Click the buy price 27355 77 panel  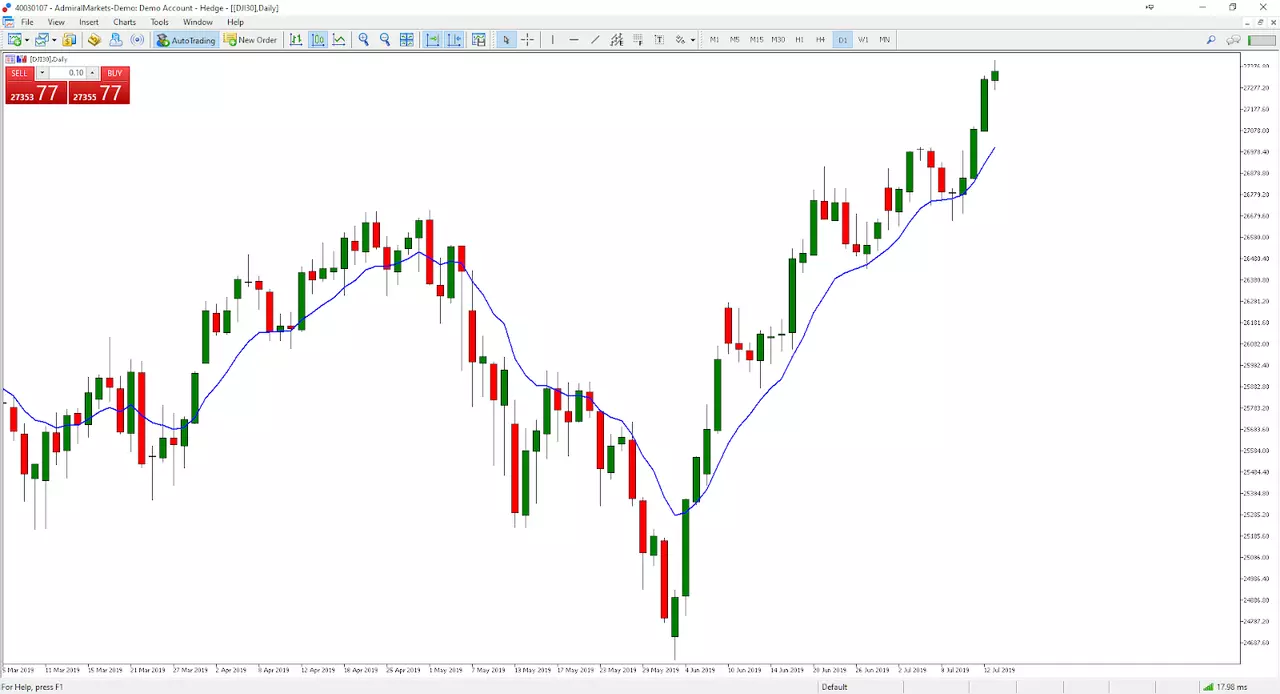click(99, 93)
